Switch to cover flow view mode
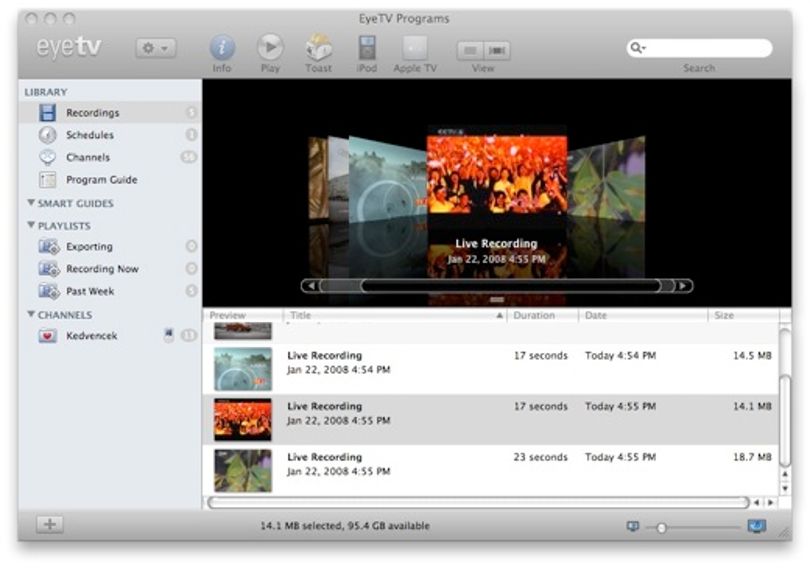Viewport: 810px width, 568px height. click(x=497, y=50)
